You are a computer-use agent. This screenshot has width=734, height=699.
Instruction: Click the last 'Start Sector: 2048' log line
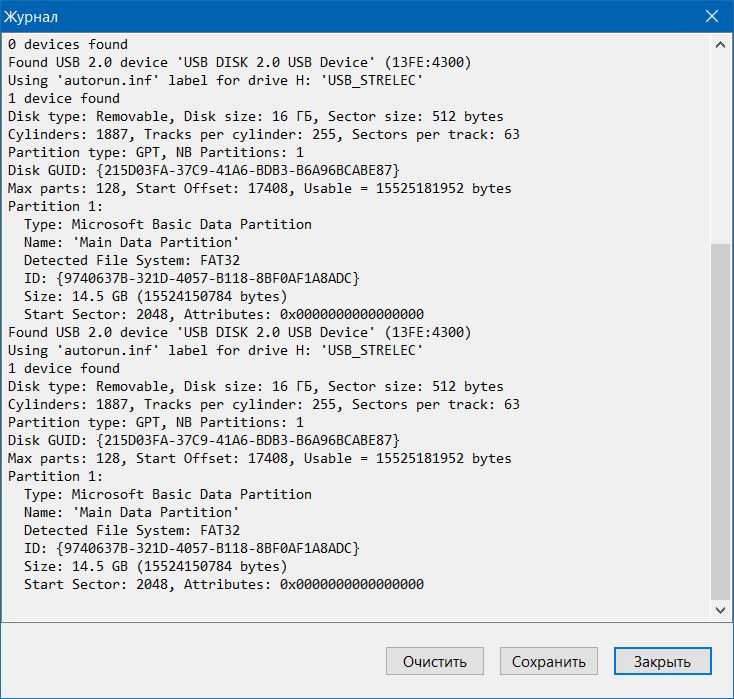[224, 584]
